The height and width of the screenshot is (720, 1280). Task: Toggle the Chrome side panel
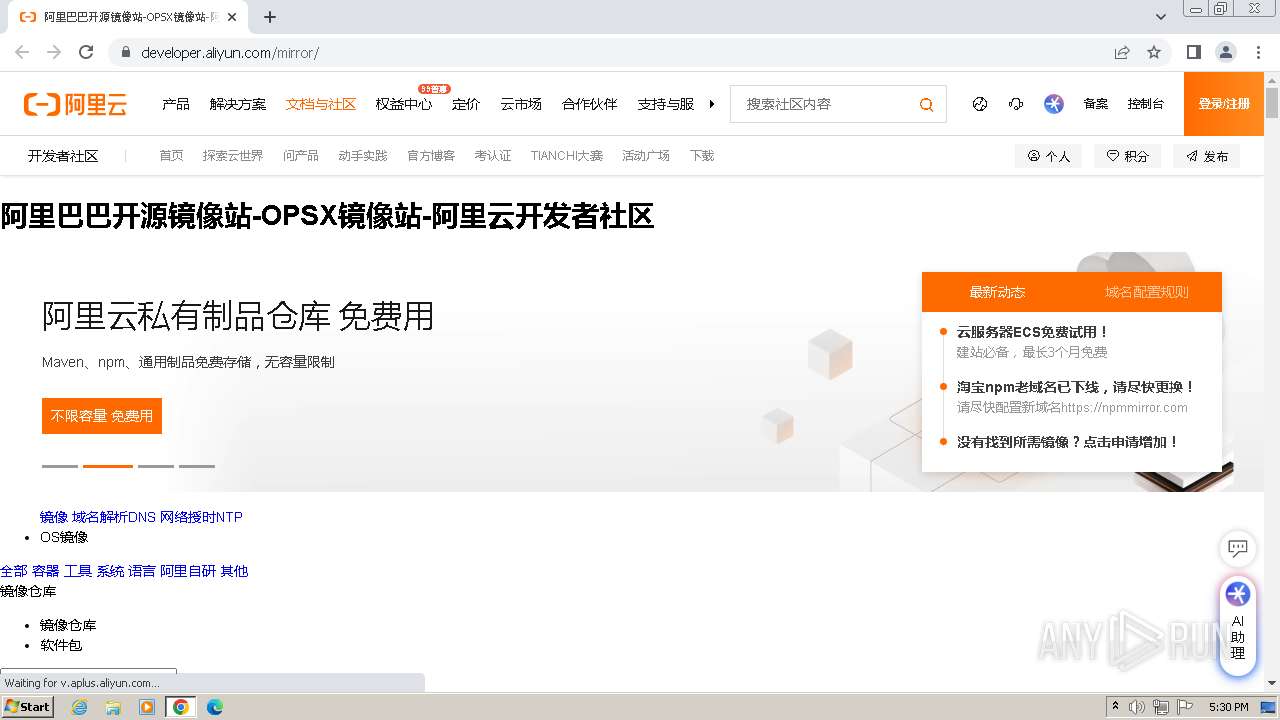[1194, 52]
